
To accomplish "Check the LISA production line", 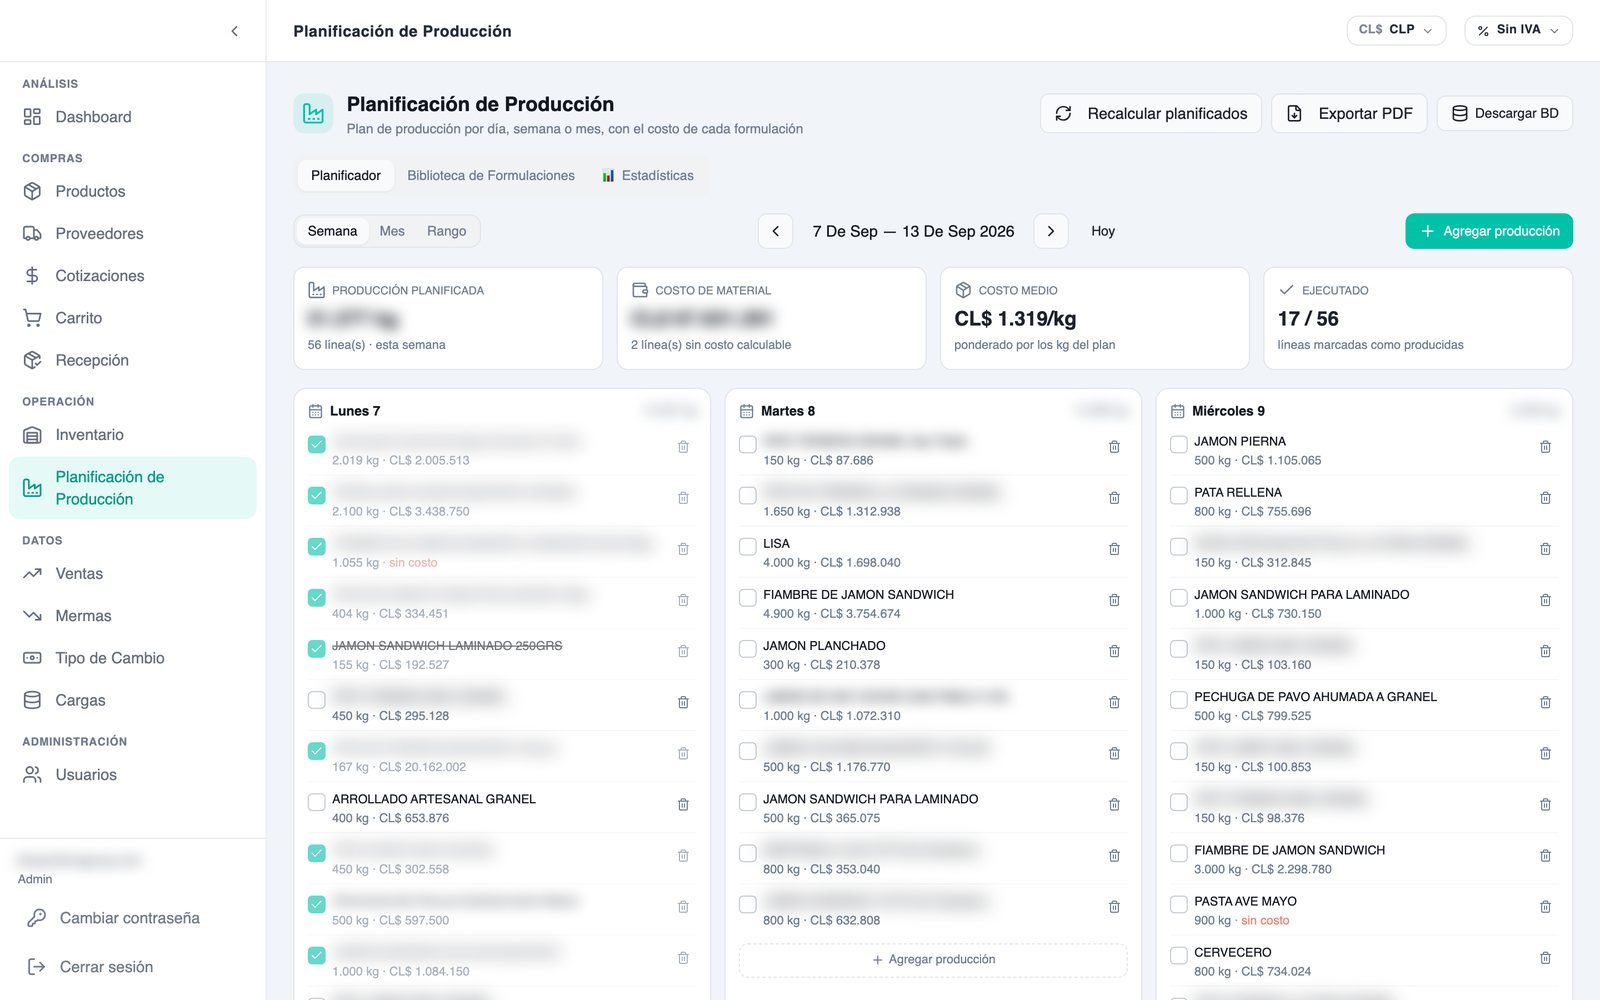I will pos(748,546).
